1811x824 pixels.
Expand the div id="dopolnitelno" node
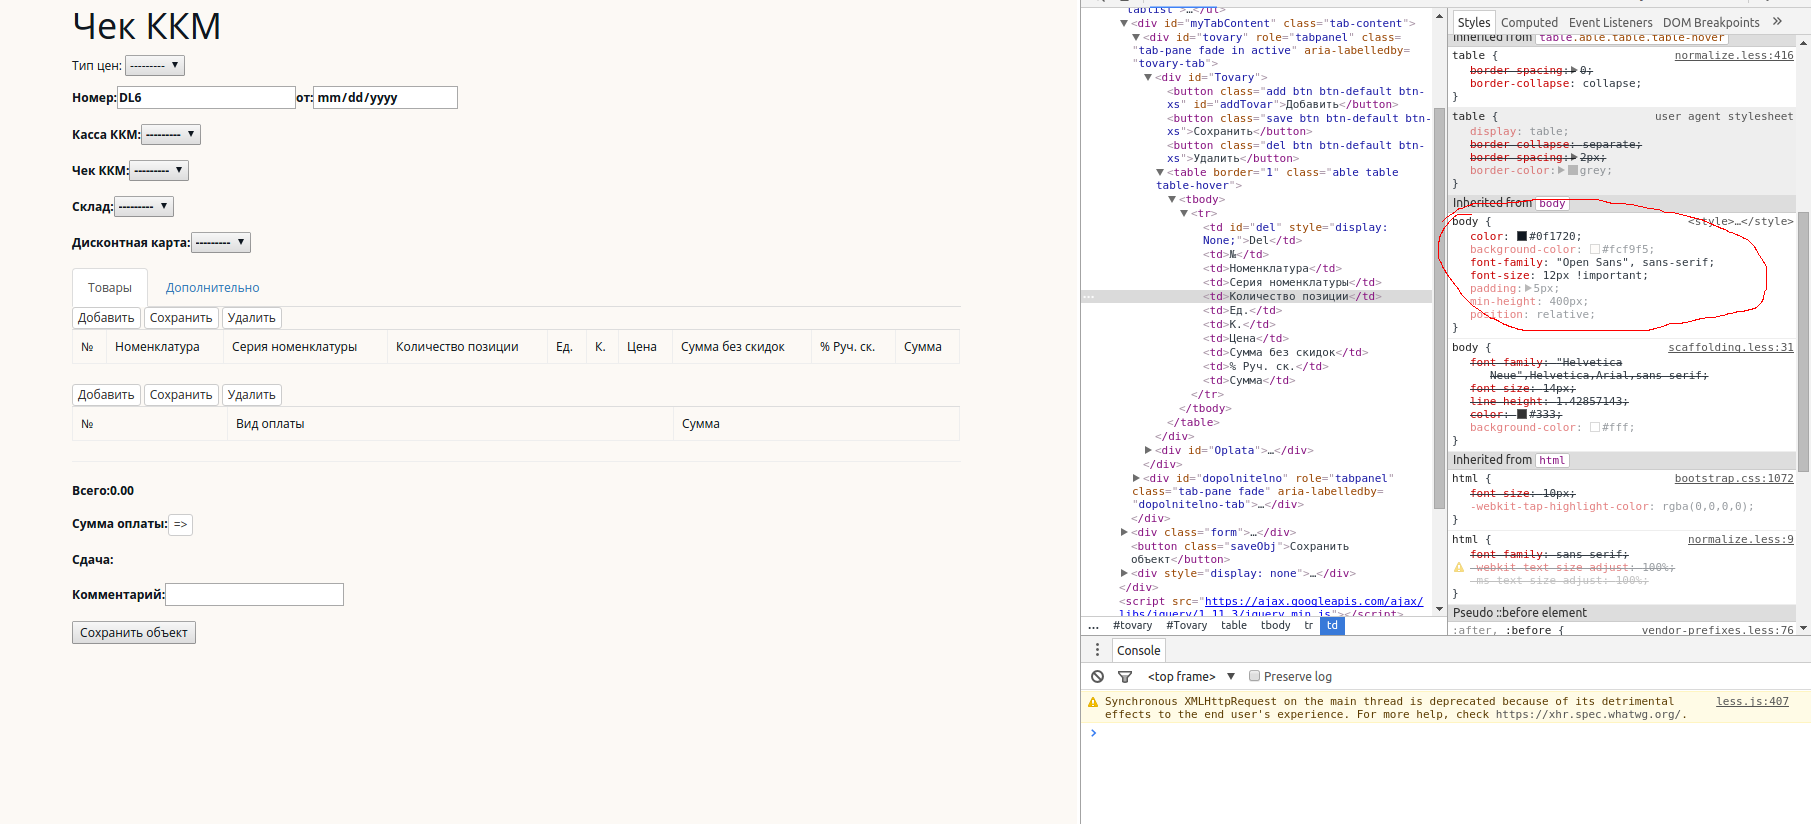click(x=1136, y=478)
